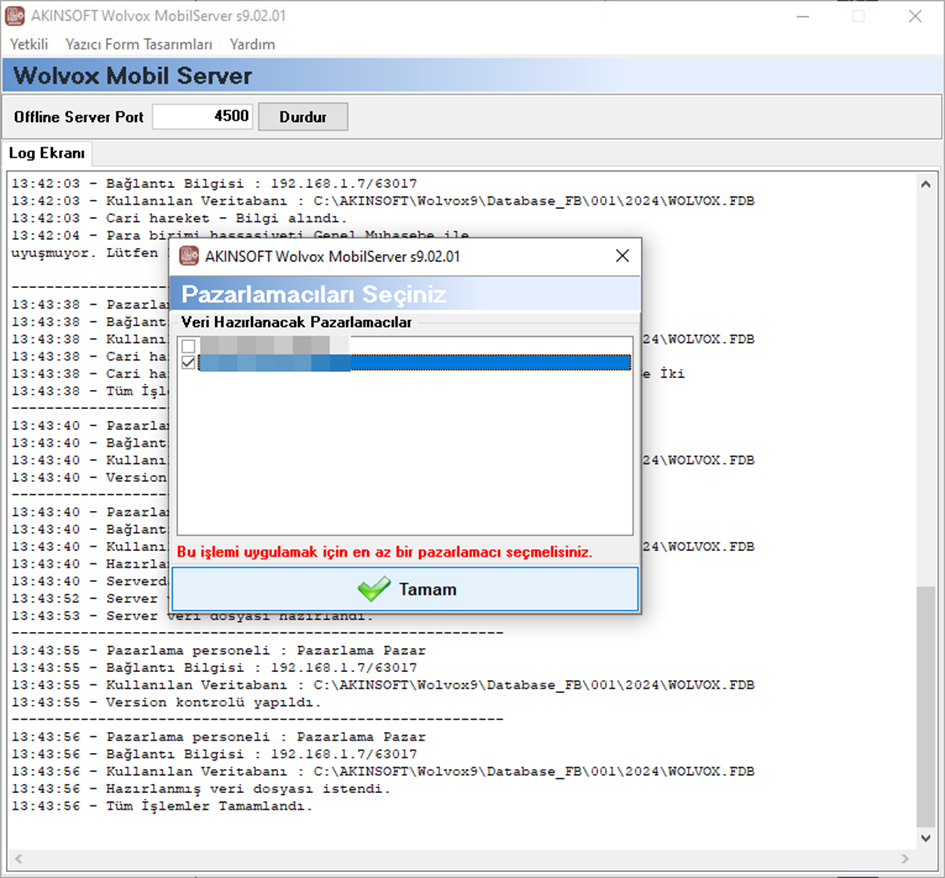Open the Yazıcı Form Tasarımları menu
This screenshot has height=878, width=945.
tap(139, 45)
